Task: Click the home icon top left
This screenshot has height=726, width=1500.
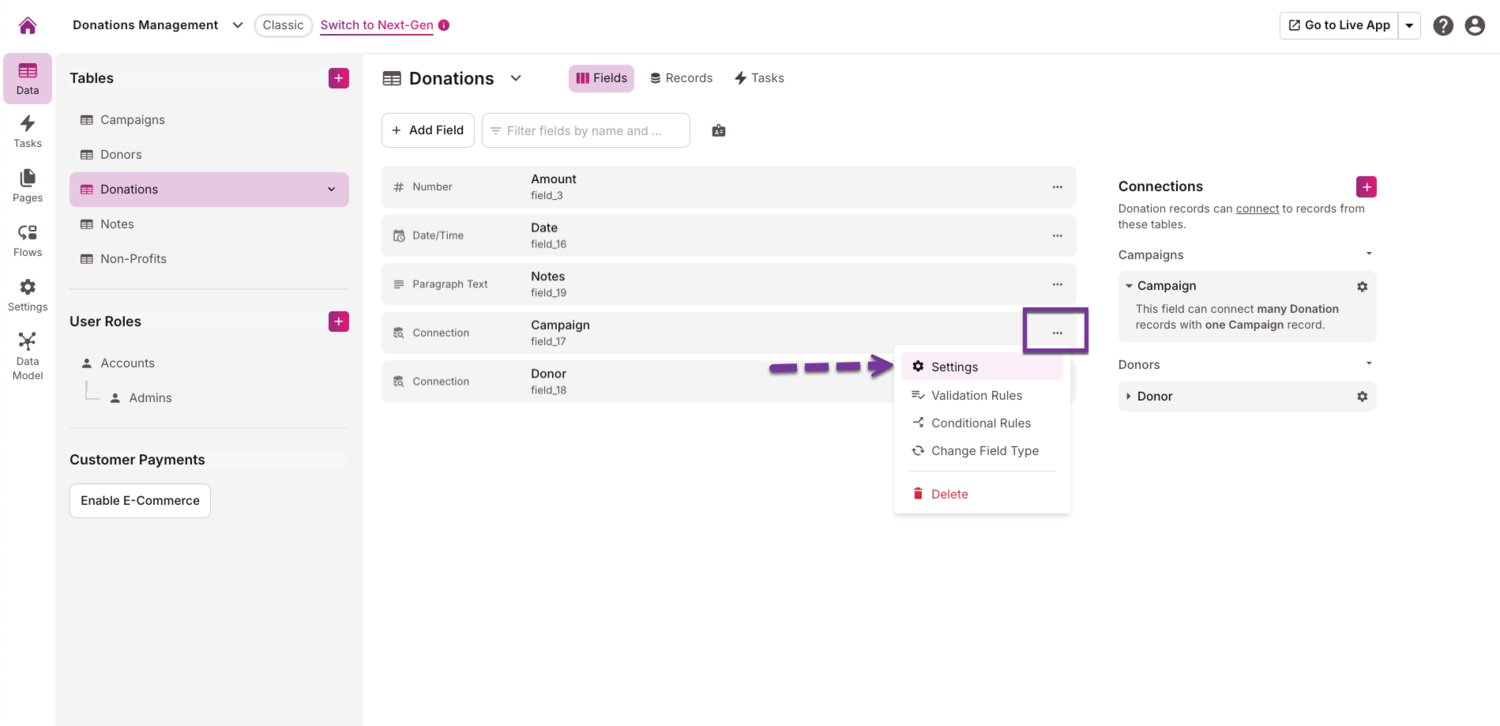Action: 27,24
